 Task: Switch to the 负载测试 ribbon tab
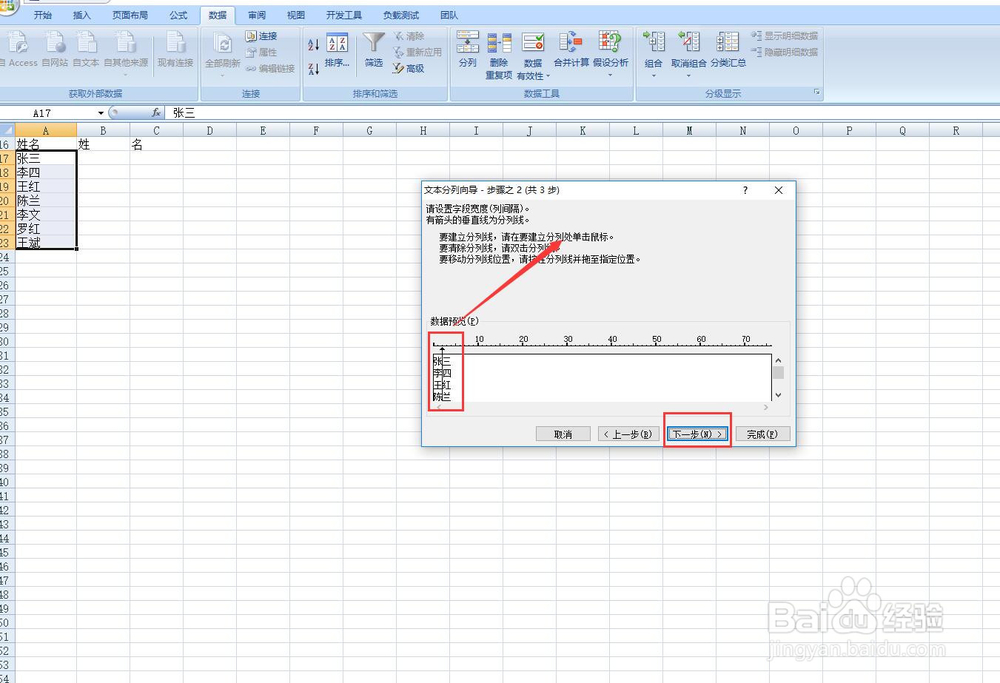[401, 15]
